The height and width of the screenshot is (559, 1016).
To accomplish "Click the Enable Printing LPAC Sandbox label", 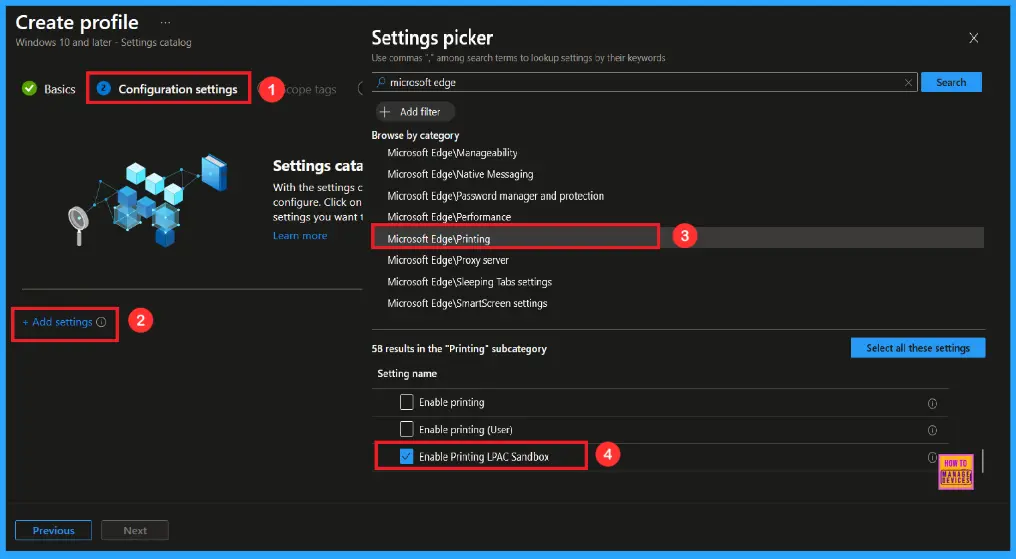I will click(483, 457).
